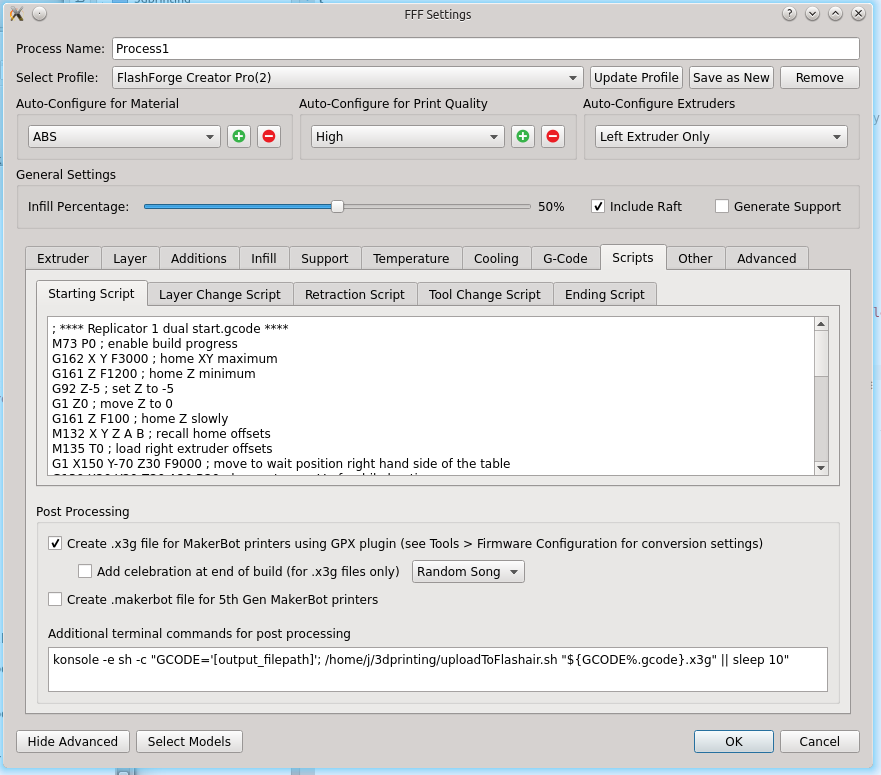Click the line 'G92 Z-5 ; set Z to -5'
The height and width of the screenshot is (775, 881).
point(113,388)
